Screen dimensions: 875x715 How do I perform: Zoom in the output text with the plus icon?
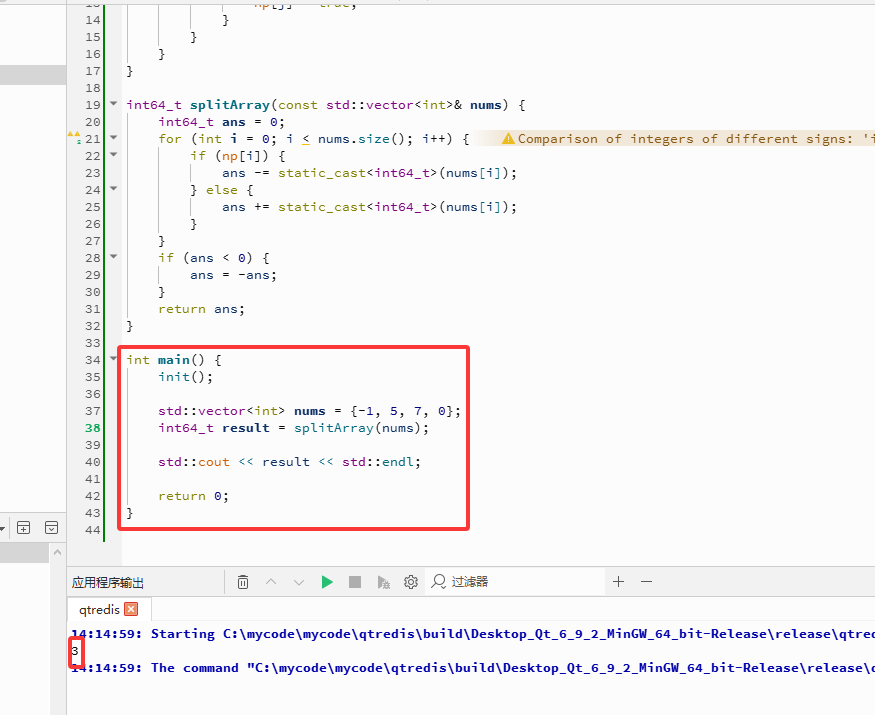pyautogui.click(x=618, y=582)
